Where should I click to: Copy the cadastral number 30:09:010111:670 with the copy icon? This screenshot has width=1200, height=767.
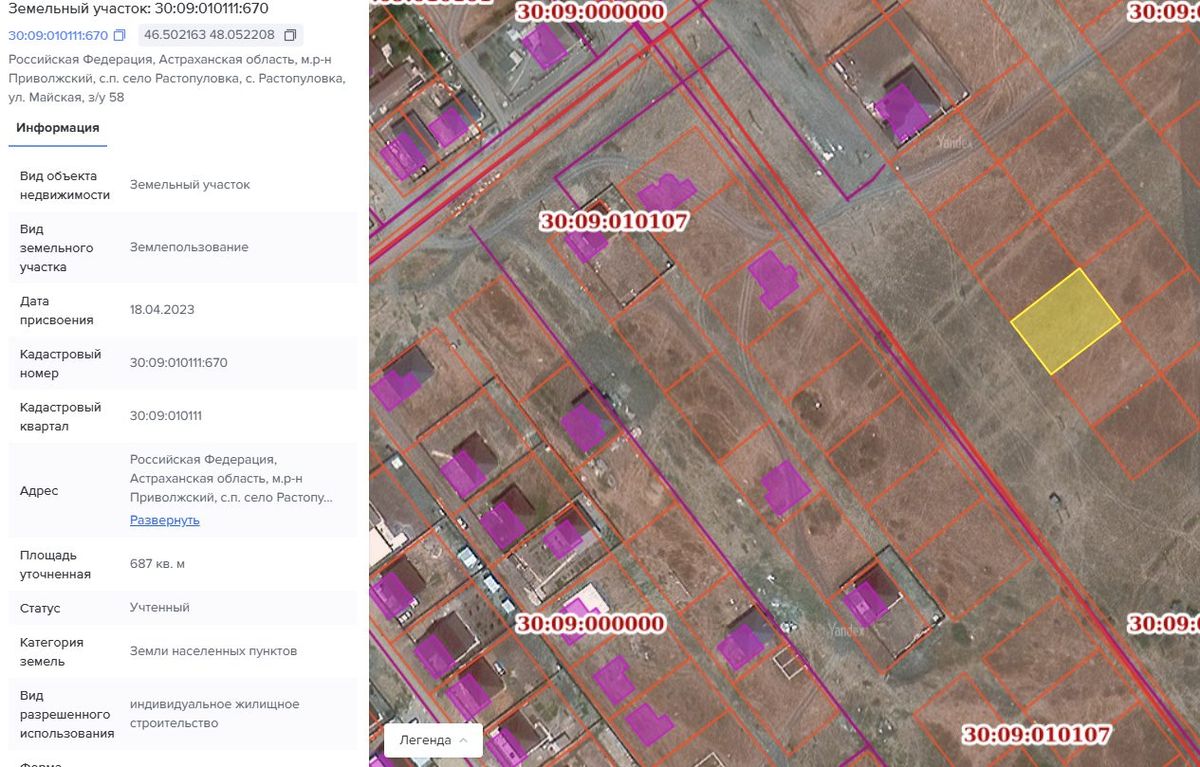[120, 36]
